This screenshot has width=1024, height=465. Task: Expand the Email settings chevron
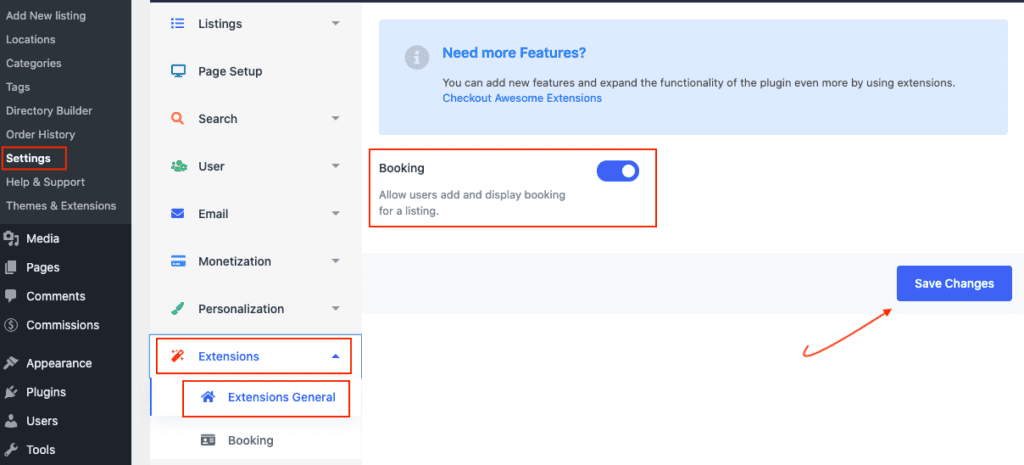336,214
